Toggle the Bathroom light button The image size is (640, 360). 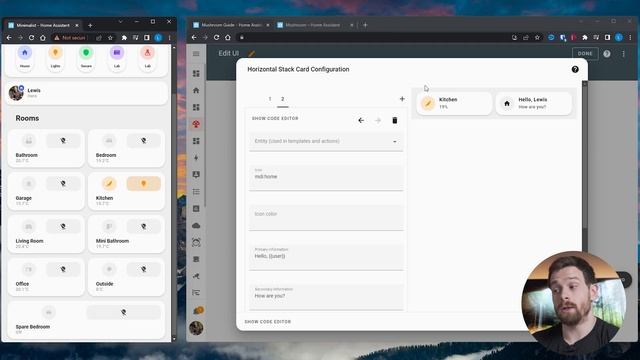63,141
